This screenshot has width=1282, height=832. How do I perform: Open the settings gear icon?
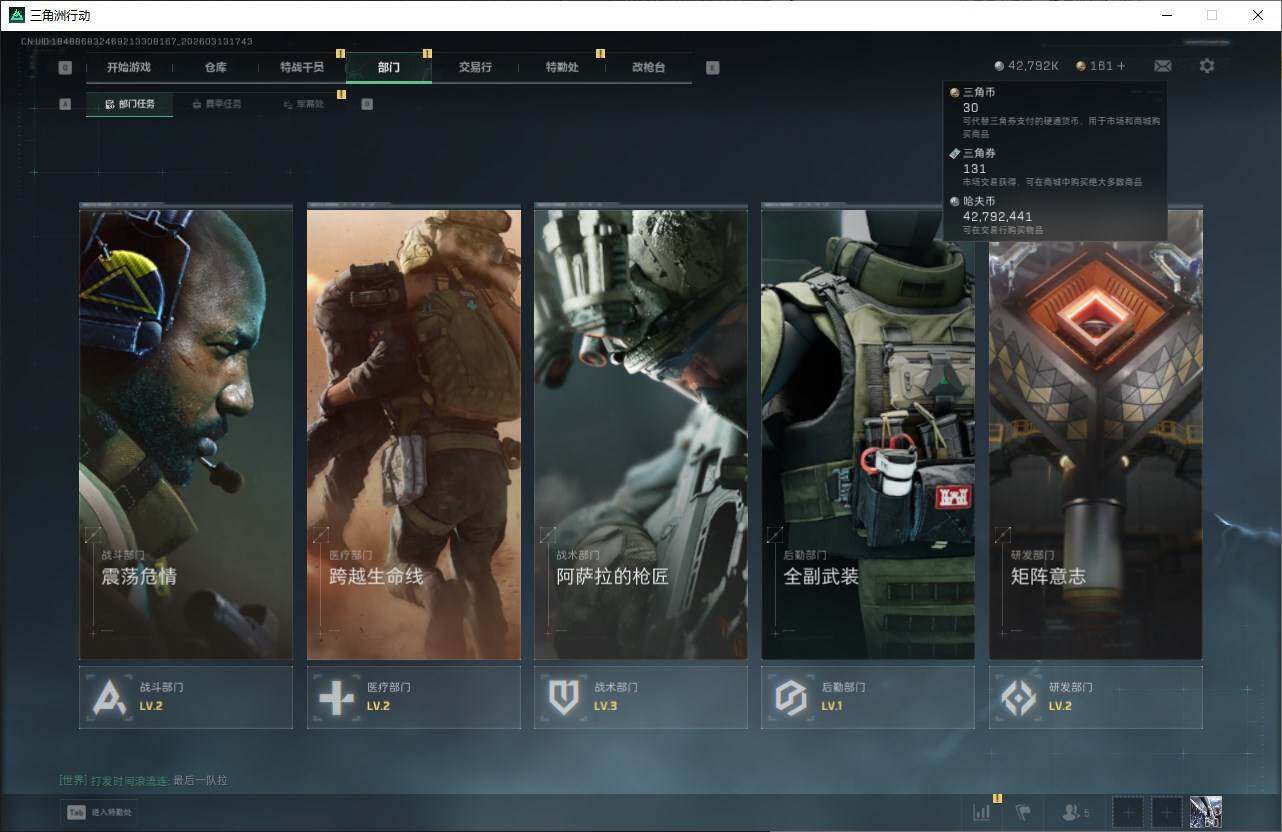[x=1207, y=66]
